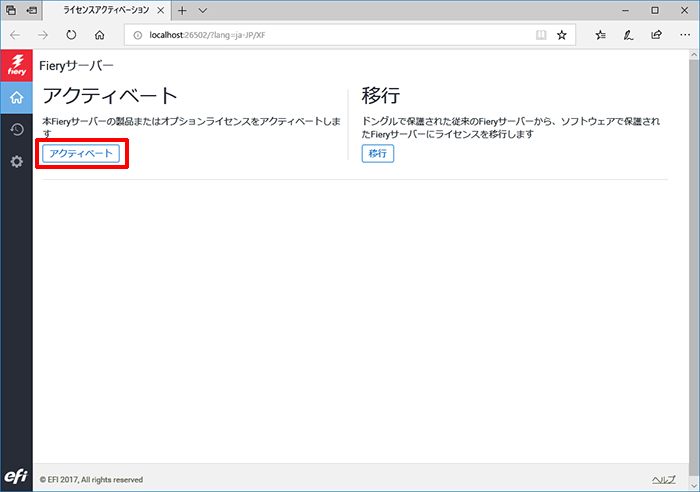Expand tab previews with the chevron

pos(203,11)
